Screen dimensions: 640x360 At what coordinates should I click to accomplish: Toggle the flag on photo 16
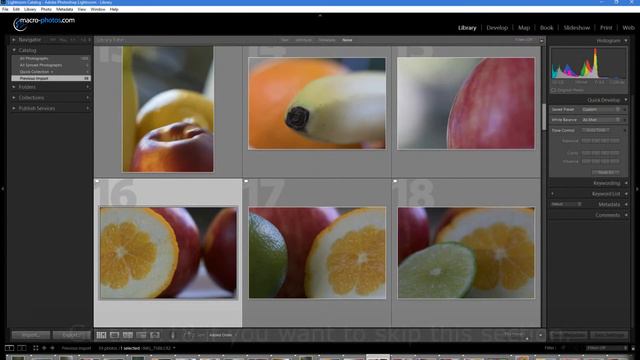(97, 181)
